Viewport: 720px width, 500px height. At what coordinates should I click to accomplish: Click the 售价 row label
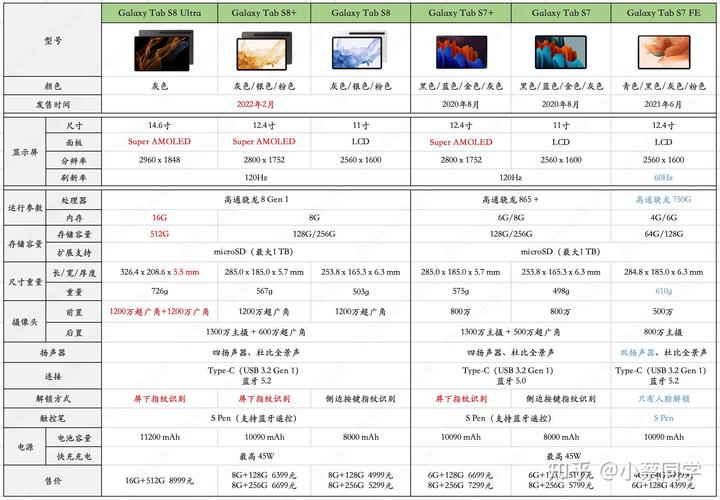(53, 480)
